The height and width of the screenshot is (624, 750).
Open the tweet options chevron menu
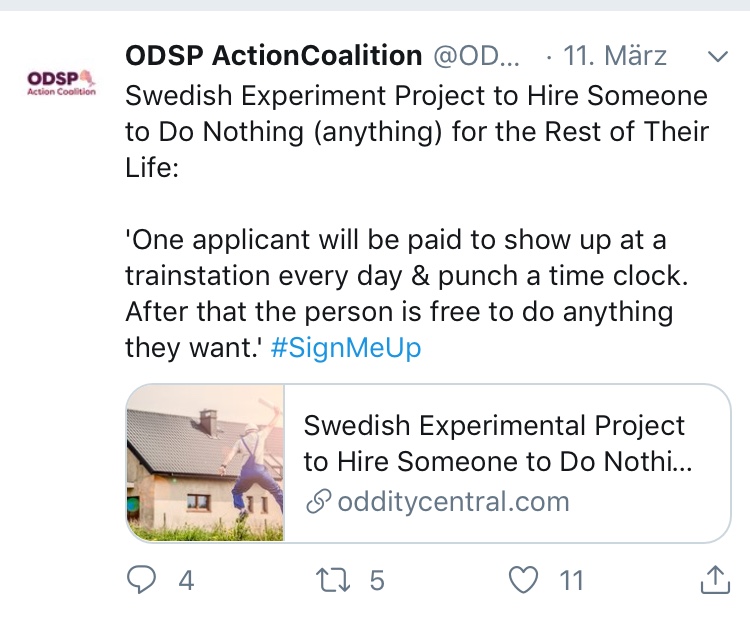[x=716, y=56]
